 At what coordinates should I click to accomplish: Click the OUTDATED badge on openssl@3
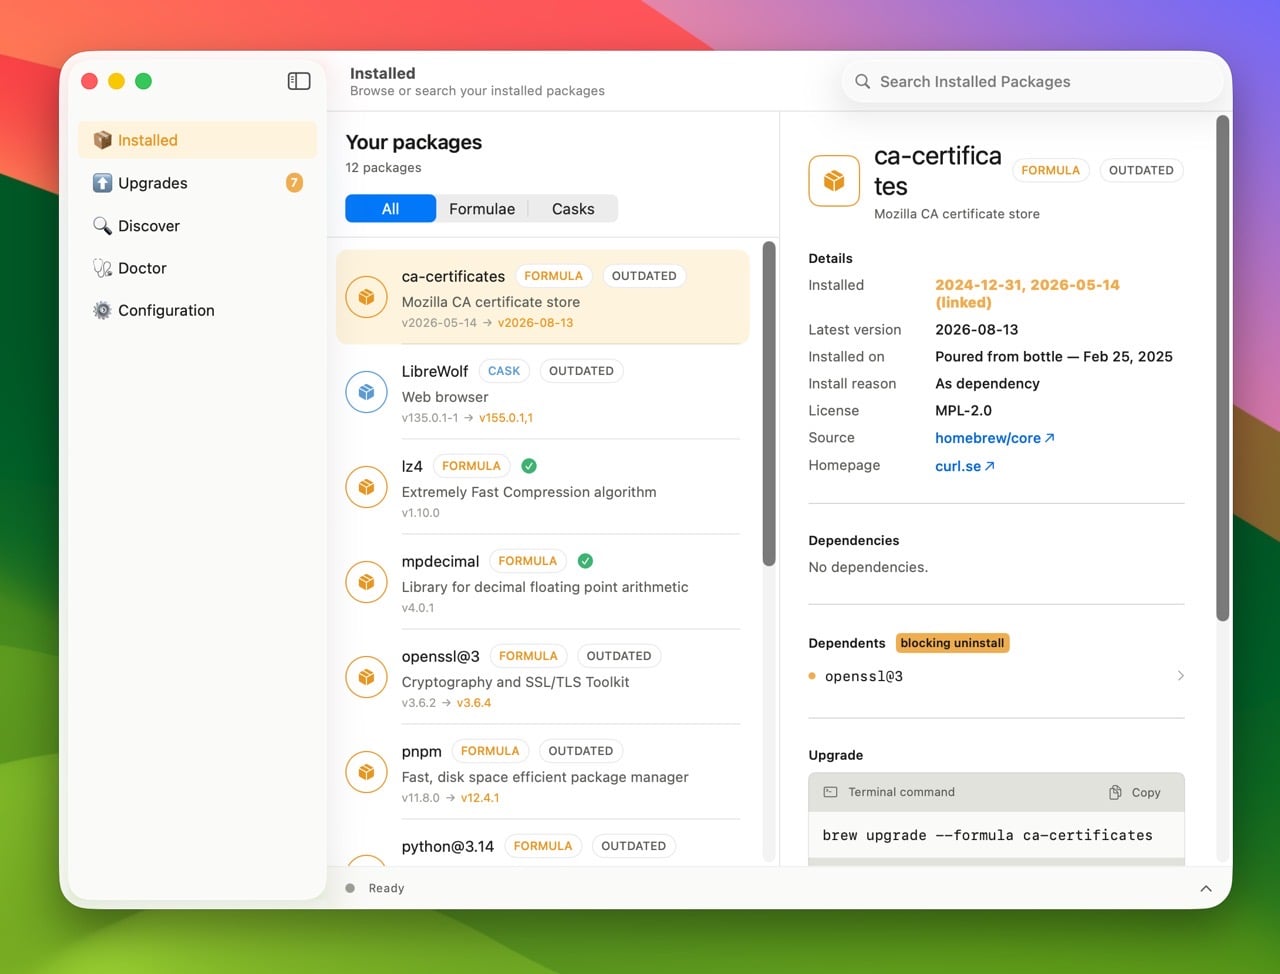(619, 656)
